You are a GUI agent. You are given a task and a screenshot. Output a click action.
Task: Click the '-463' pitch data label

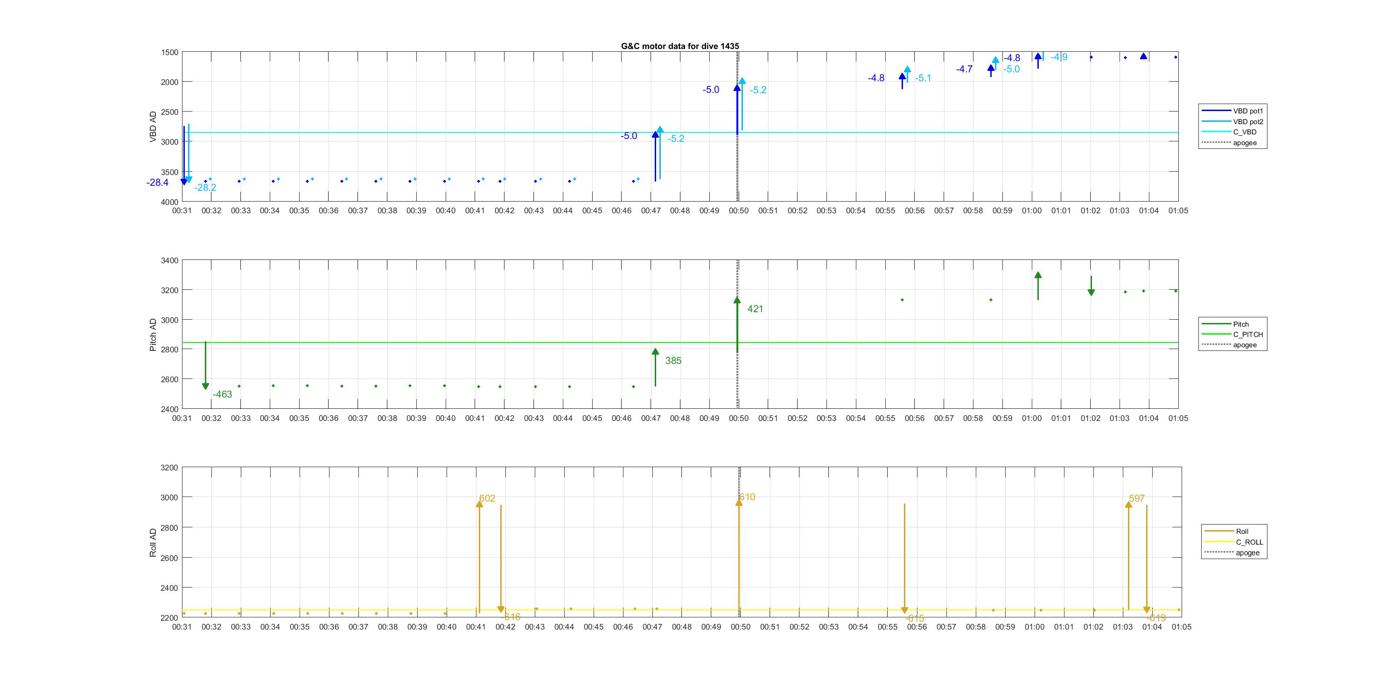coord(222,394)
